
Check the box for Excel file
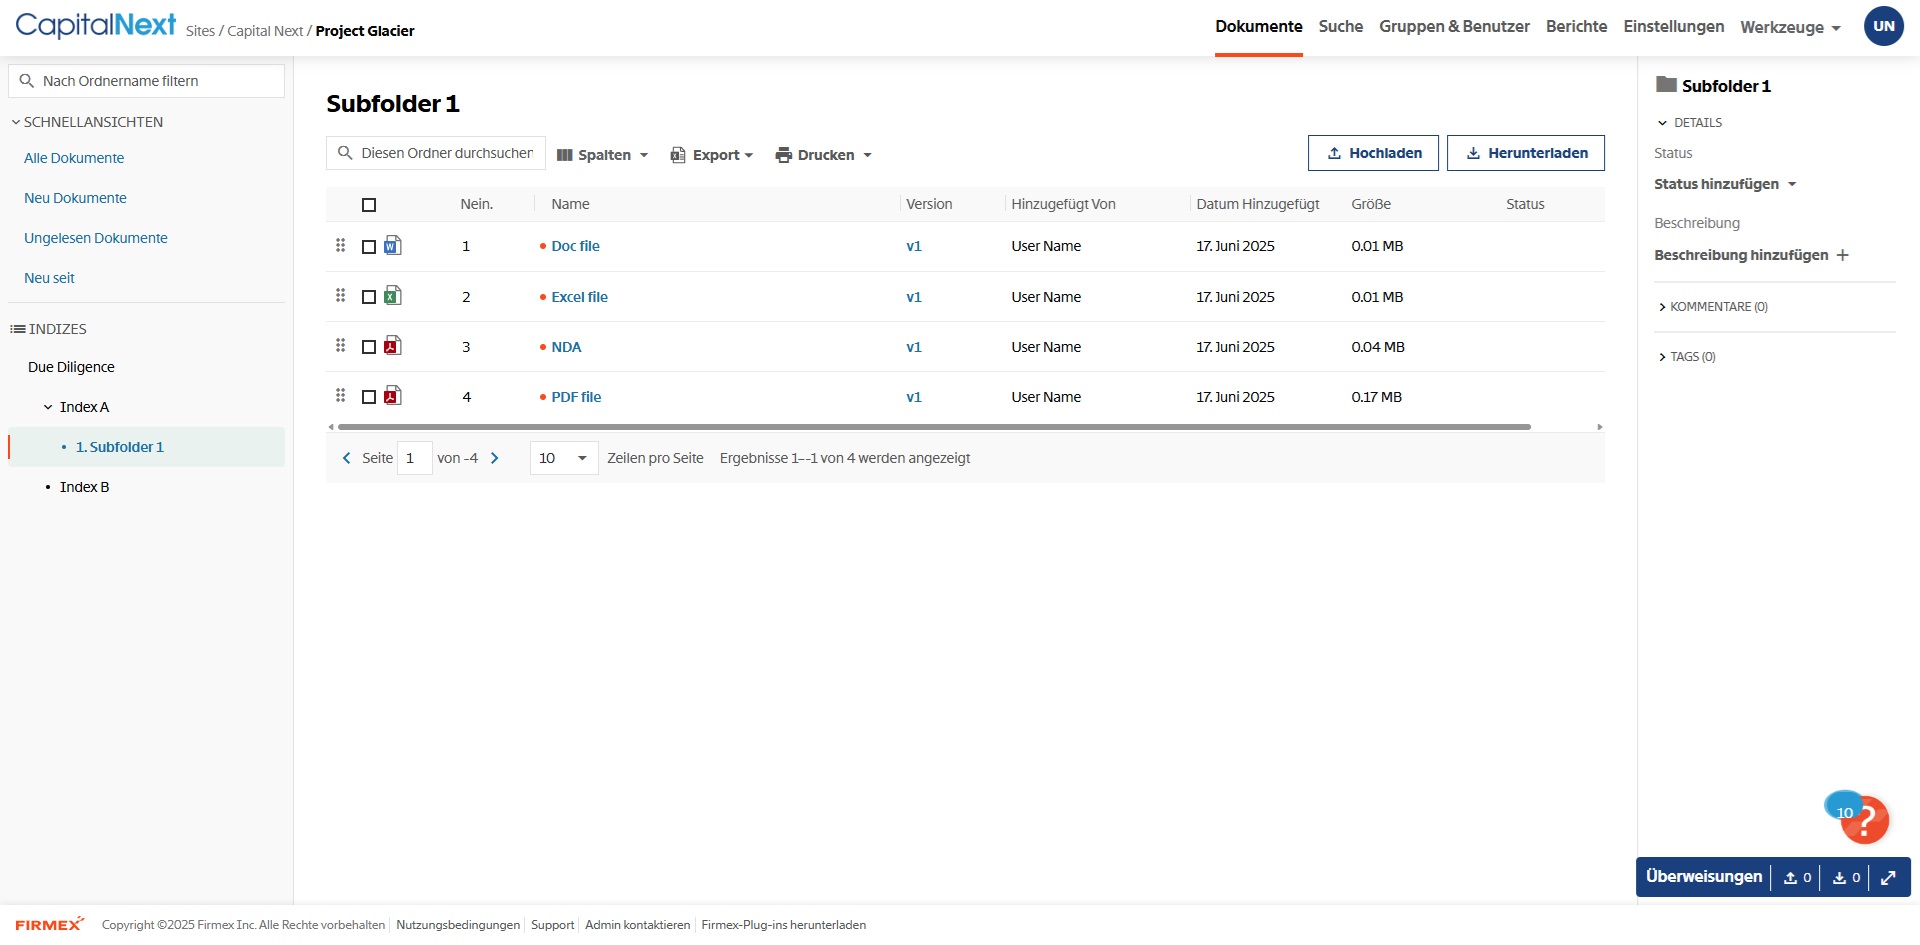pyautogui.click(x=369, y=297)
